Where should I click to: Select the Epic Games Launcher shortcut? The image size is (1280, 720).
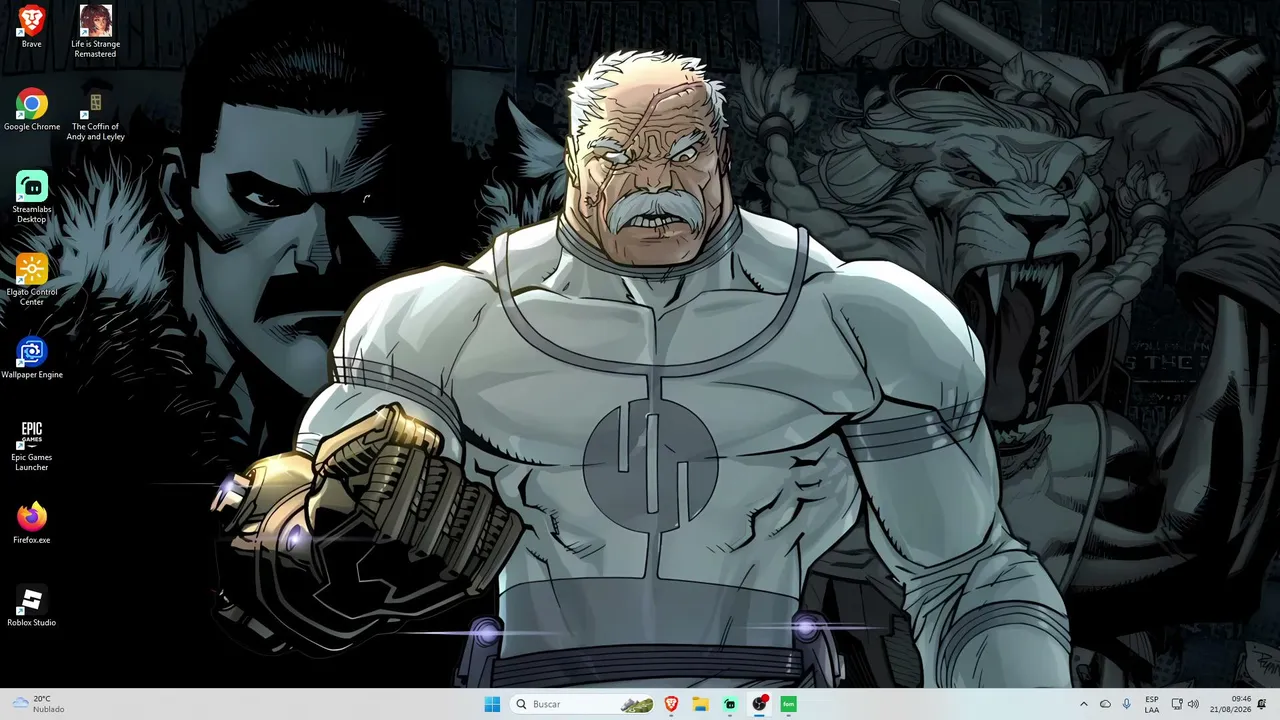[x=32, y=445]
